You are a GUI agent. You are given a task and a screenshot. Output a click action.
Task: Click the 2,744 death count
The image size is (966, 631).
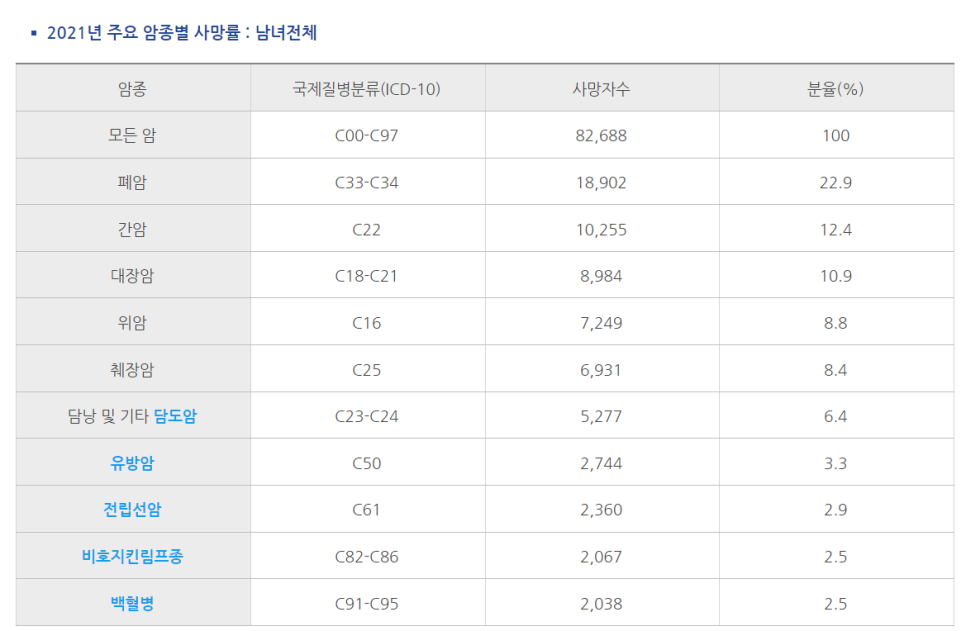point(601,463)
